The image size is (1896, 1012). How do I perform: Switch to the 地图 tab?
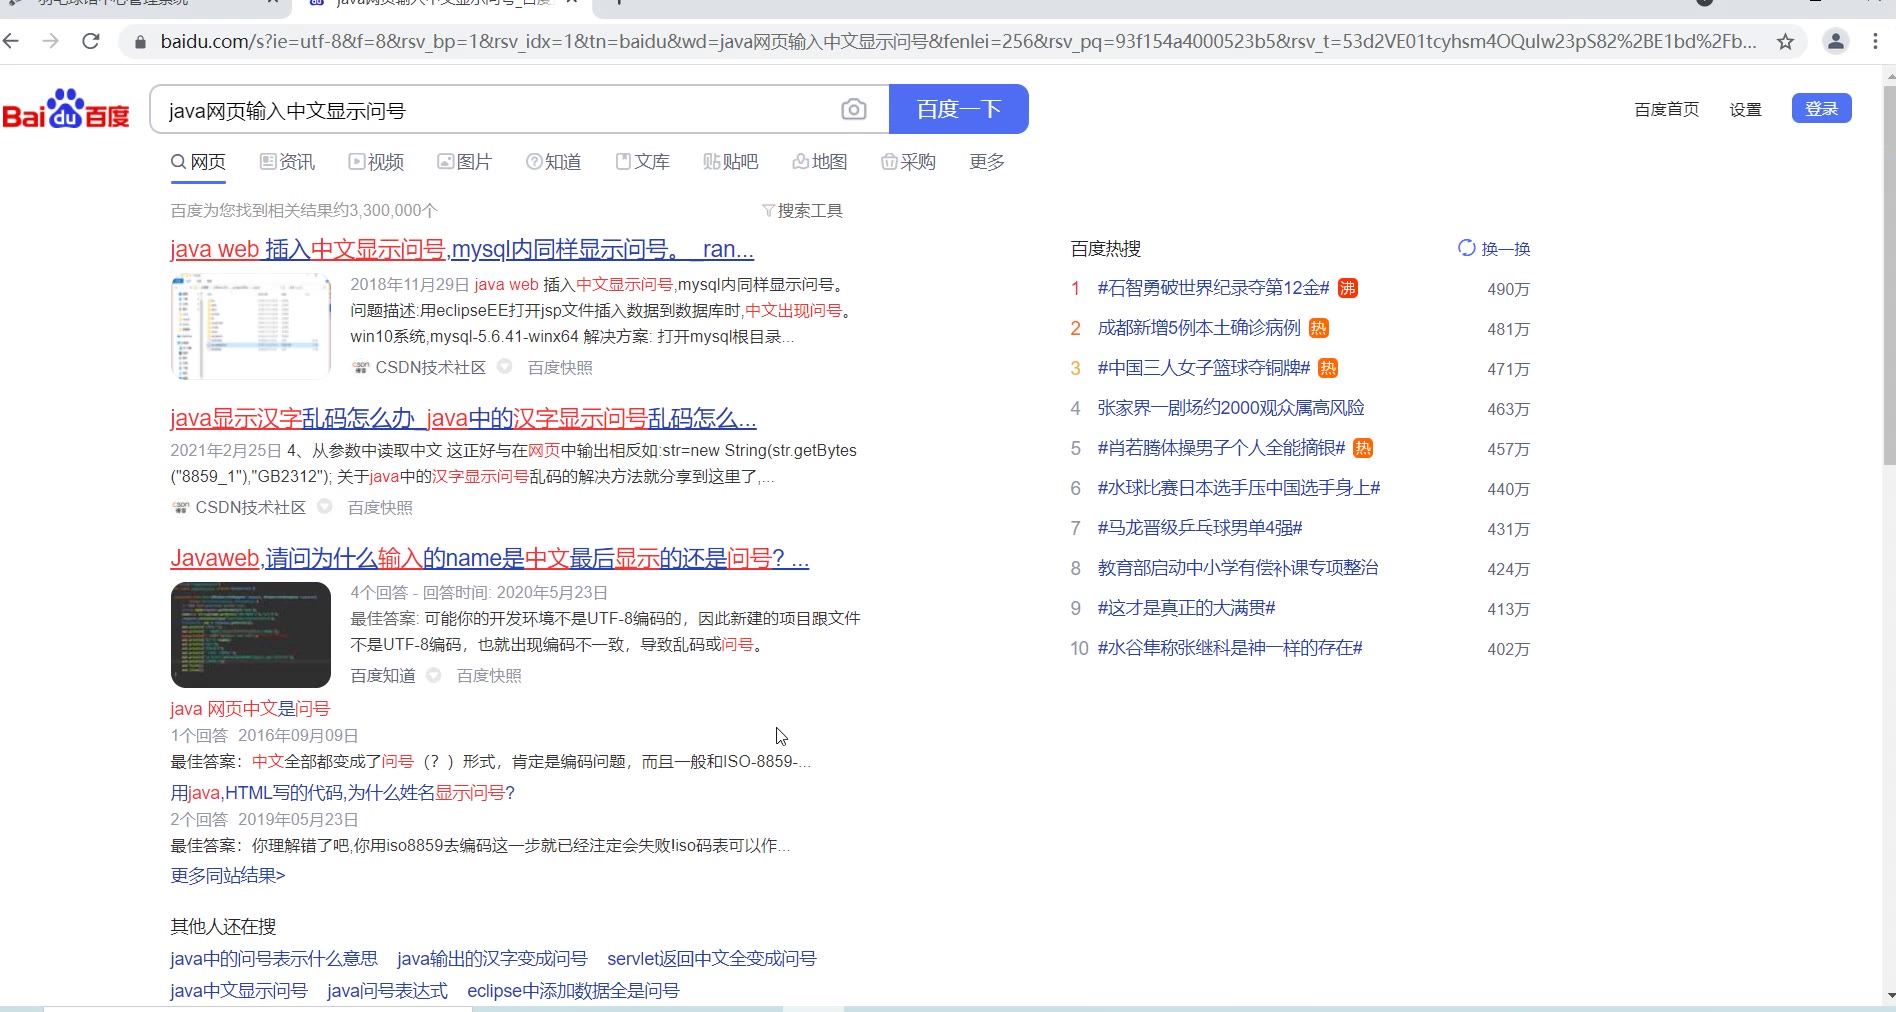[820, 162]
